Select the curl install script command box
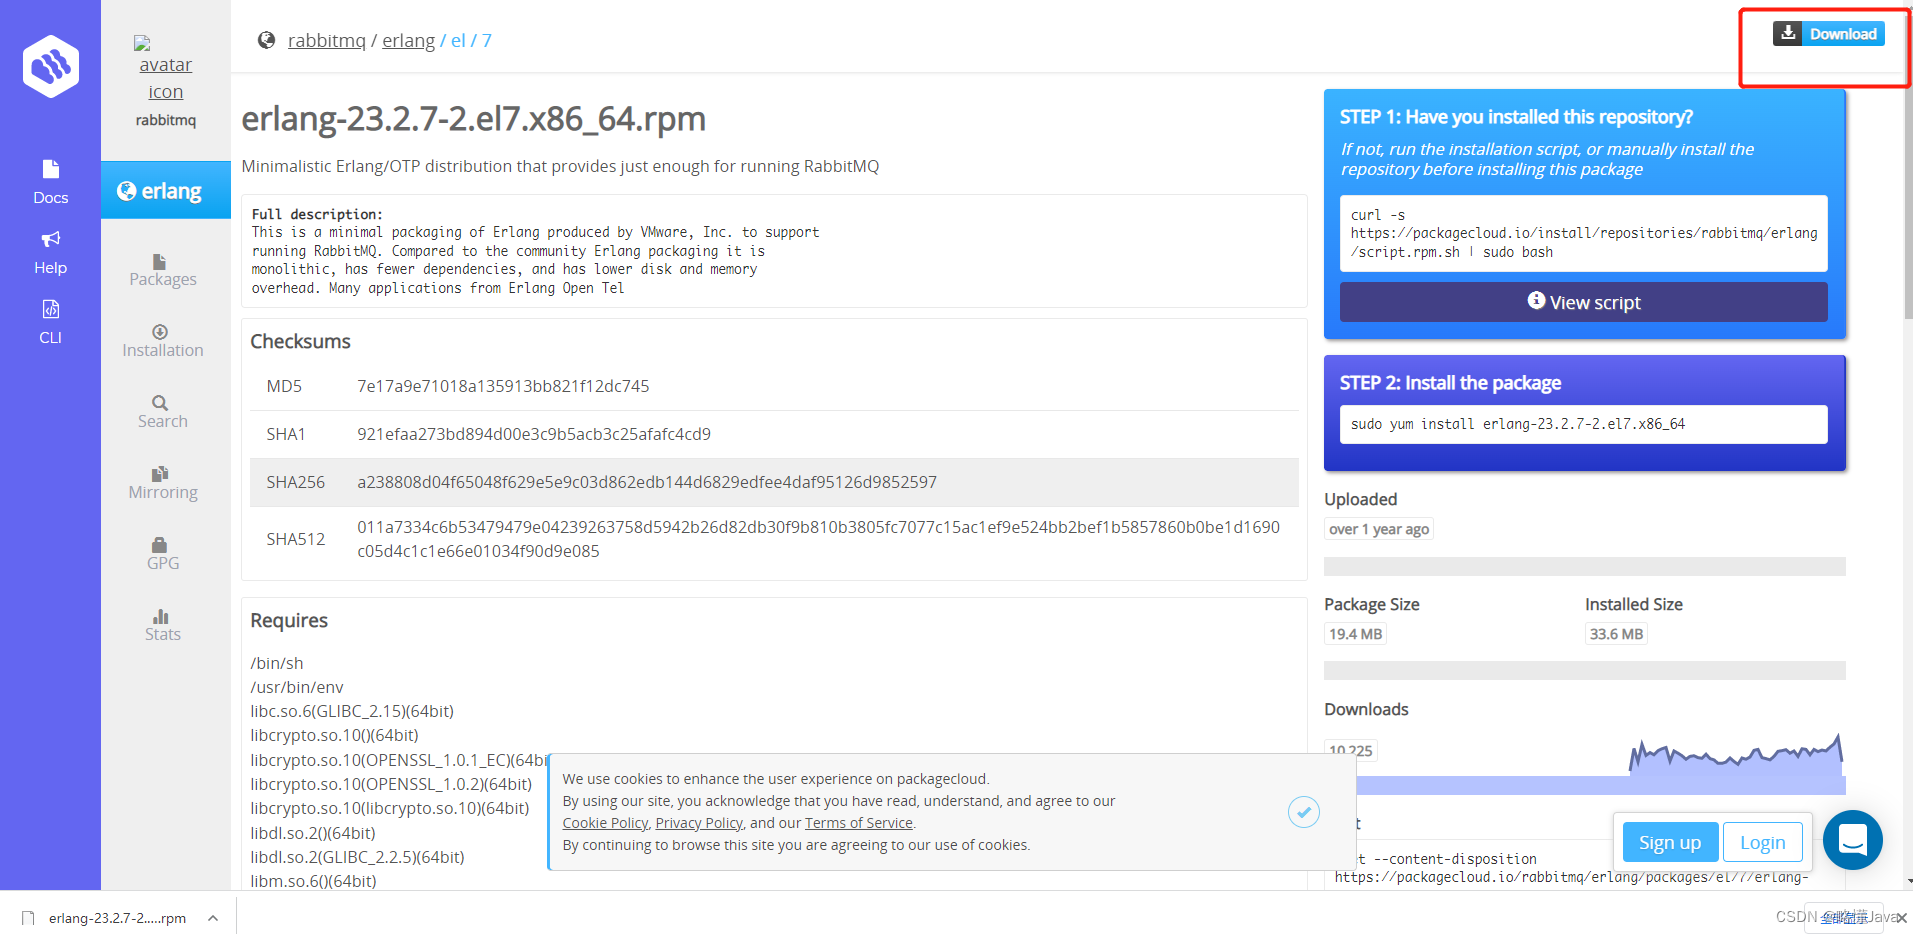Screen dimensions: 1913x934 click(x=1584, y=234)
